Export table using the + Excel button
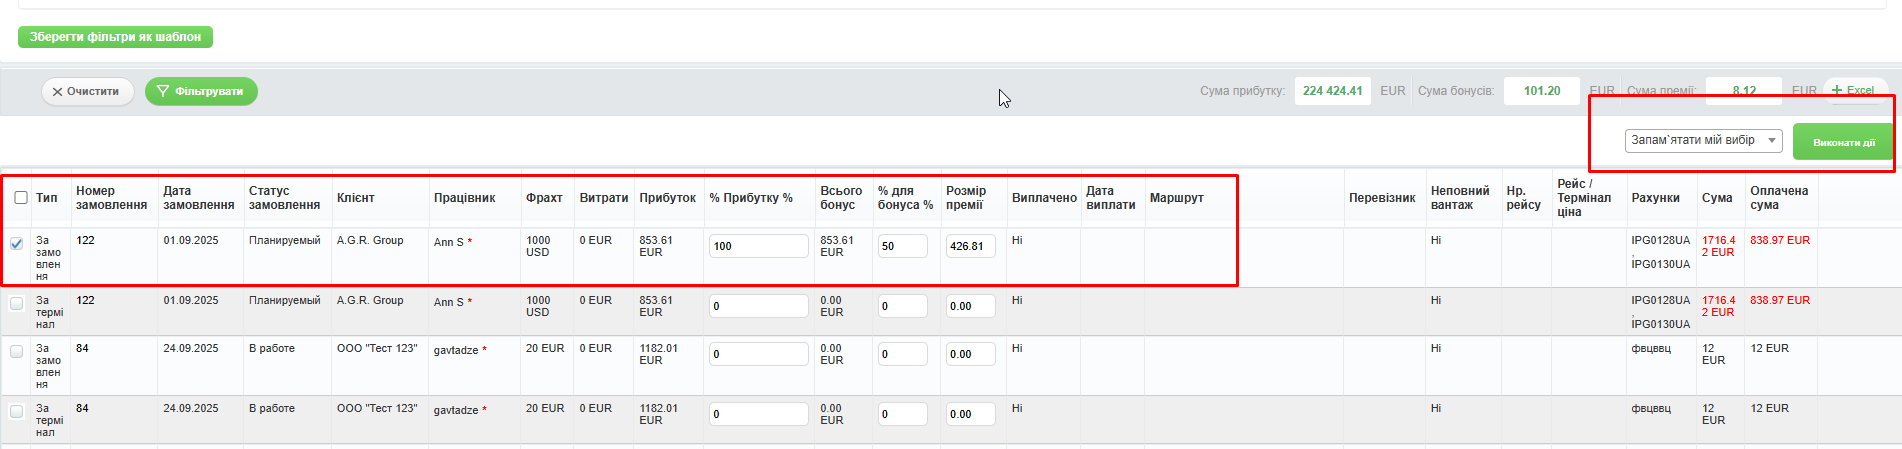The height and width of the screenshot is (449, 1902). pyautogui.click(x=1853, y=90)
